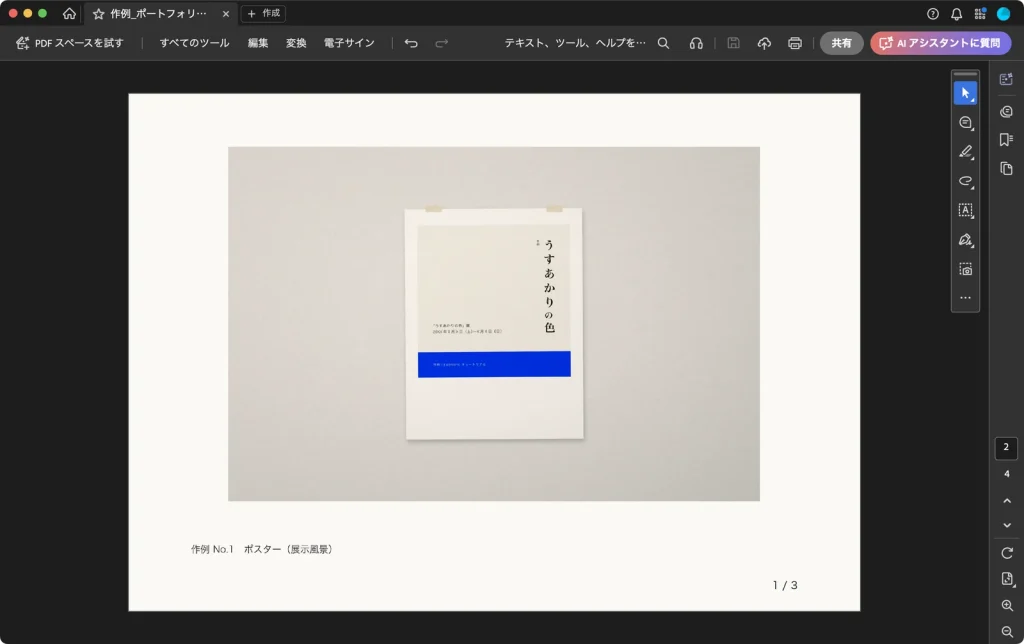Select the comment note tool

tap(965, 123)
